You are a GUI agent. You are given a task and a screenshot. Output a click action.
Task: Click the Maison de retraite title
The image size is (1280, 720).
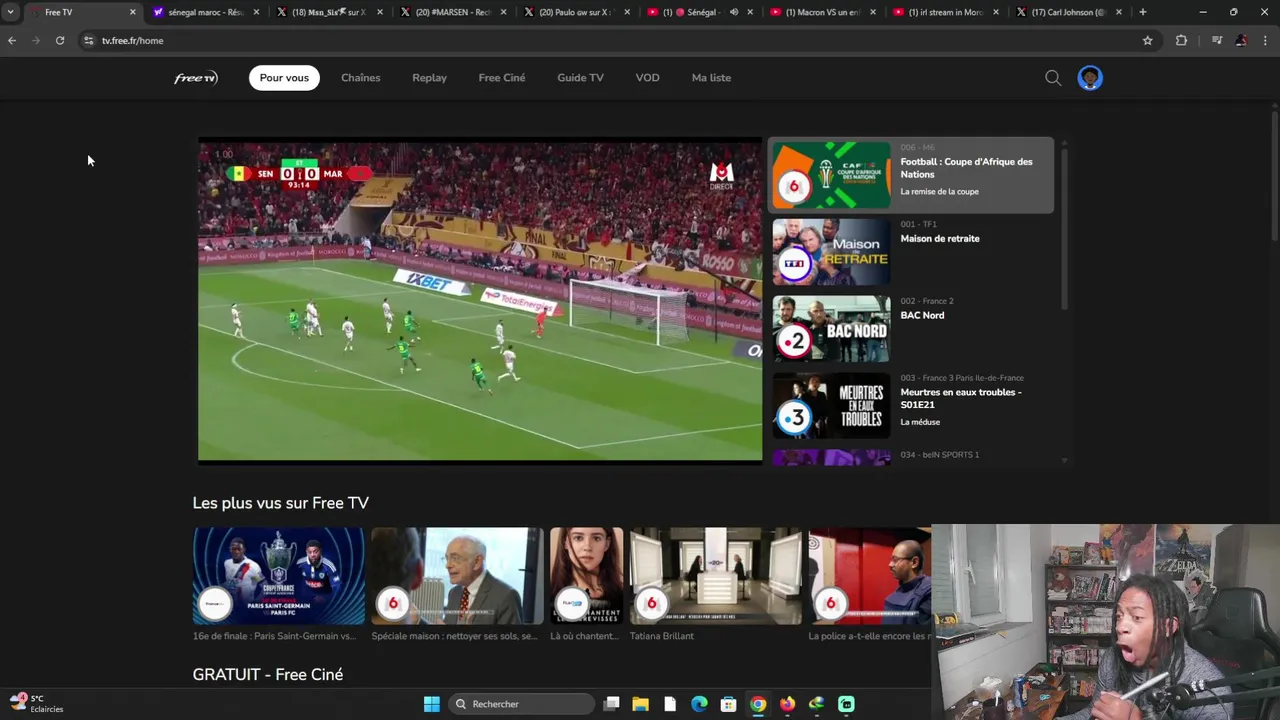(x=940, y=239)
